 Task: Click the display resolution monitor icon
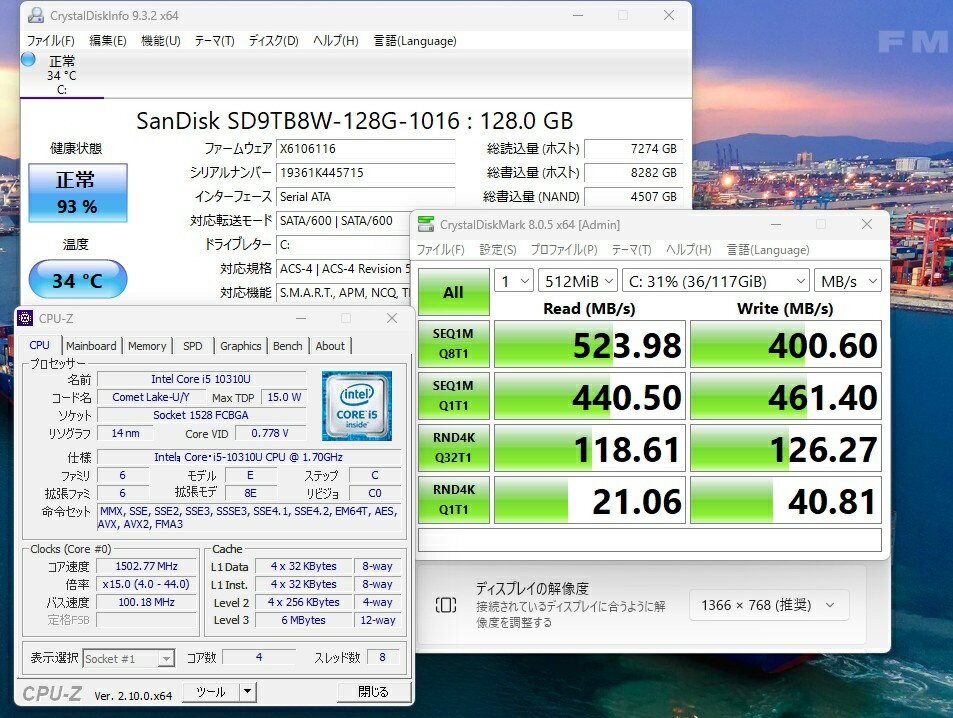click(x=446, y=605)
